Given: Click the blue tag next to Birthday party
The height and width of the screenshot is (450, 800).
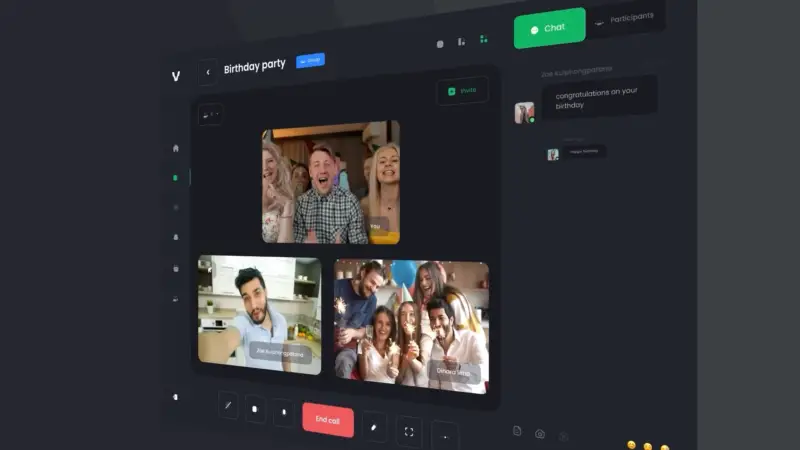Looking at the screenshot, I should (x=310, y=60).
